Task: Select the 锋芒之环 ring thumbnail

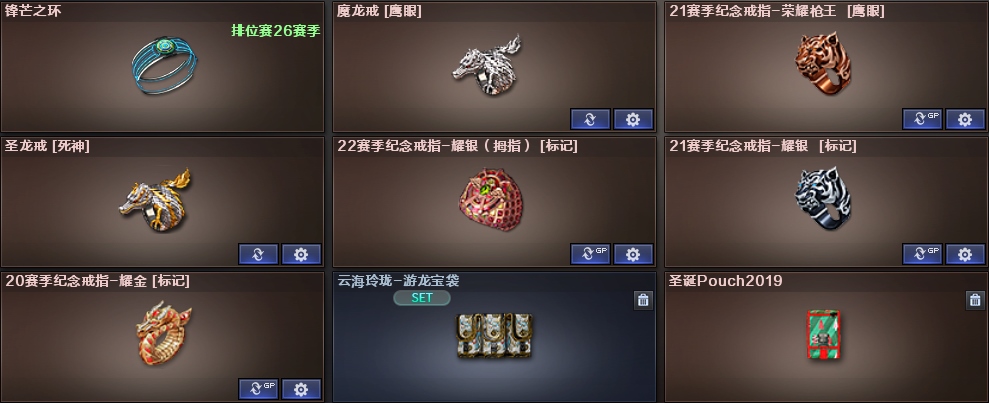Action: (x=164, y=66)
